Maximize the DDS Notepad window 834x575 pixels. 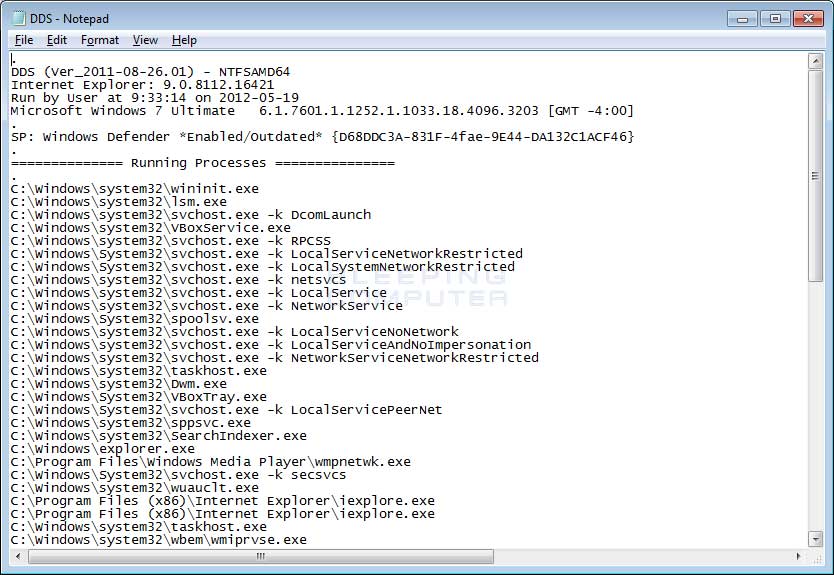coord(772,18)
